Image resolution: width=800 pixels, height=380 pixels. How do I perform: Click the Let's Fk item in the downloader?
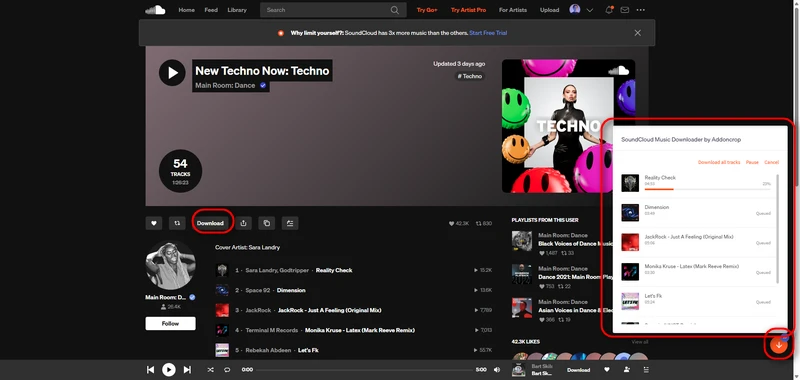point(696,301)
